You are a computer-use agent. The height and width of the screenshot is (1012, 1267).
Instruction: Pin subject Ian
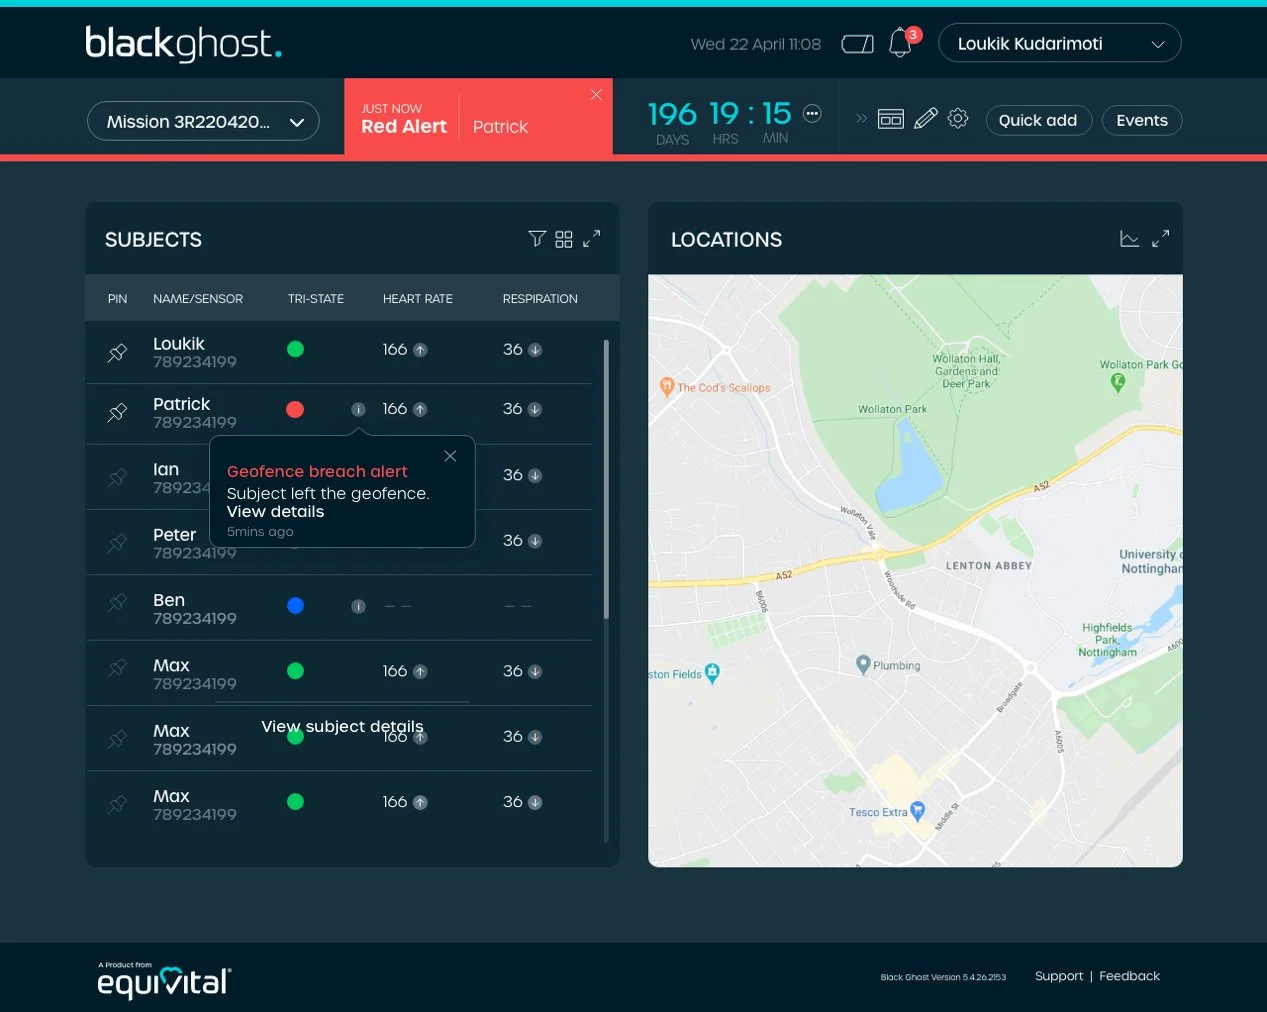(x=117, y=477)
